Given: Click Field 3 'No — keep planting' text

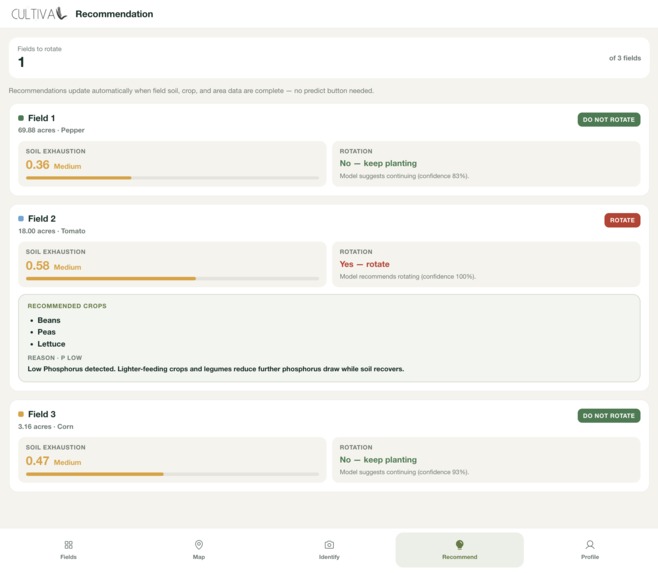Looking at the screenshot, I should (378, 460).
